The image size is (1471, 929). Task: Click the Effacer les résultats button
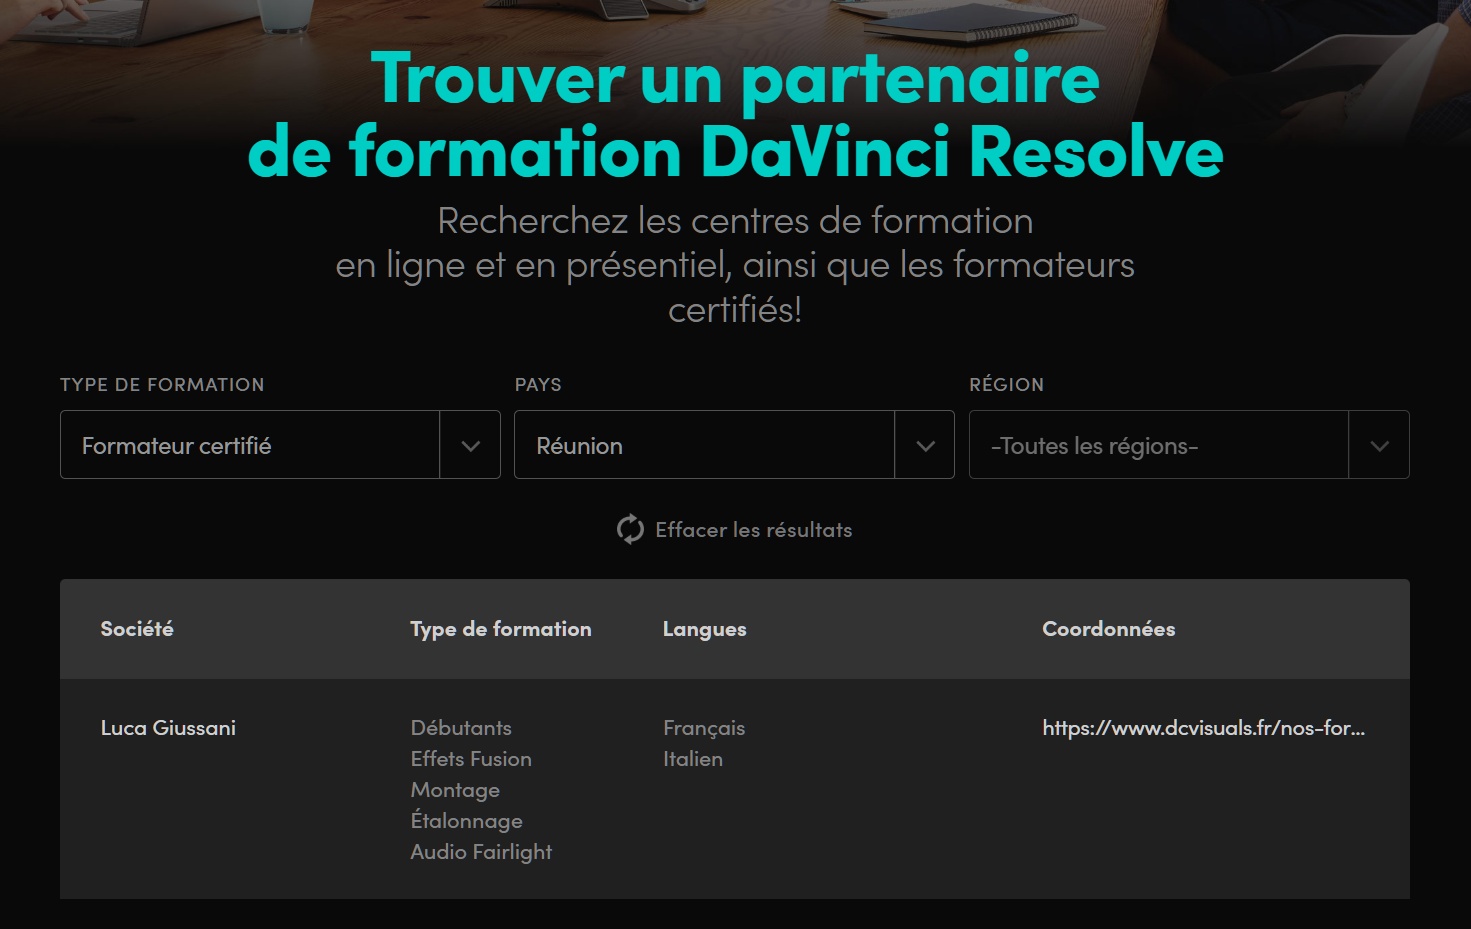[x=753, y=529]
